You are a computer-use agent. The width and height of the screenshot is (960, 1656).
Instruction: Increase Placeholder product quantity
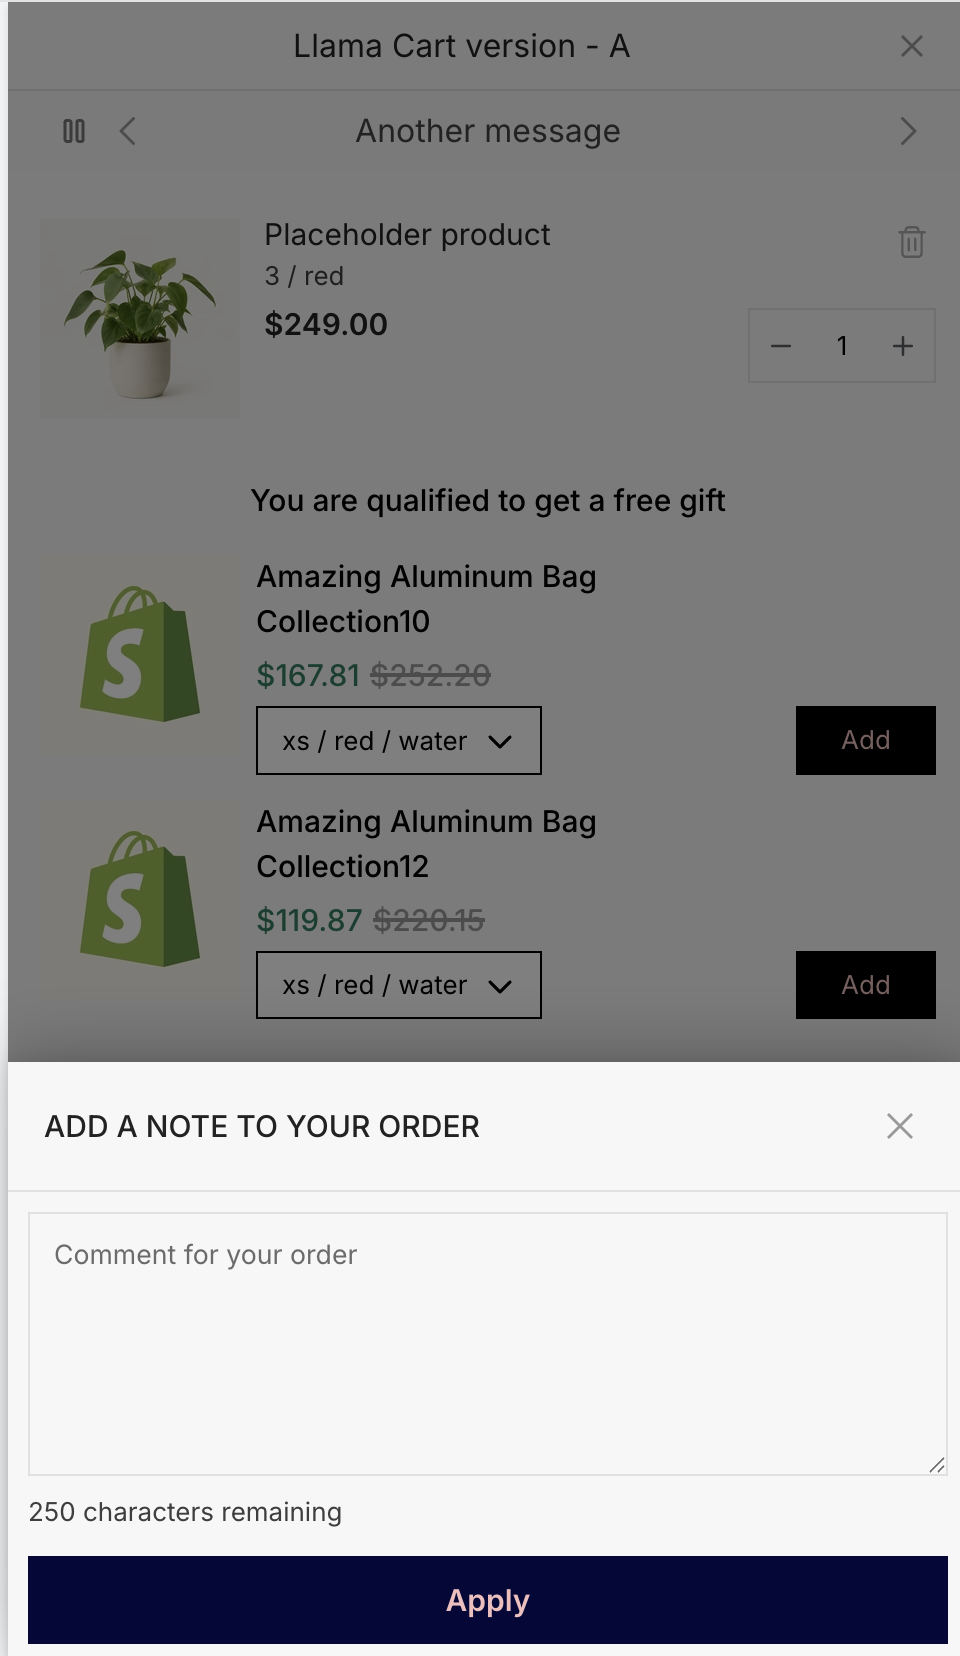[903, 346]
